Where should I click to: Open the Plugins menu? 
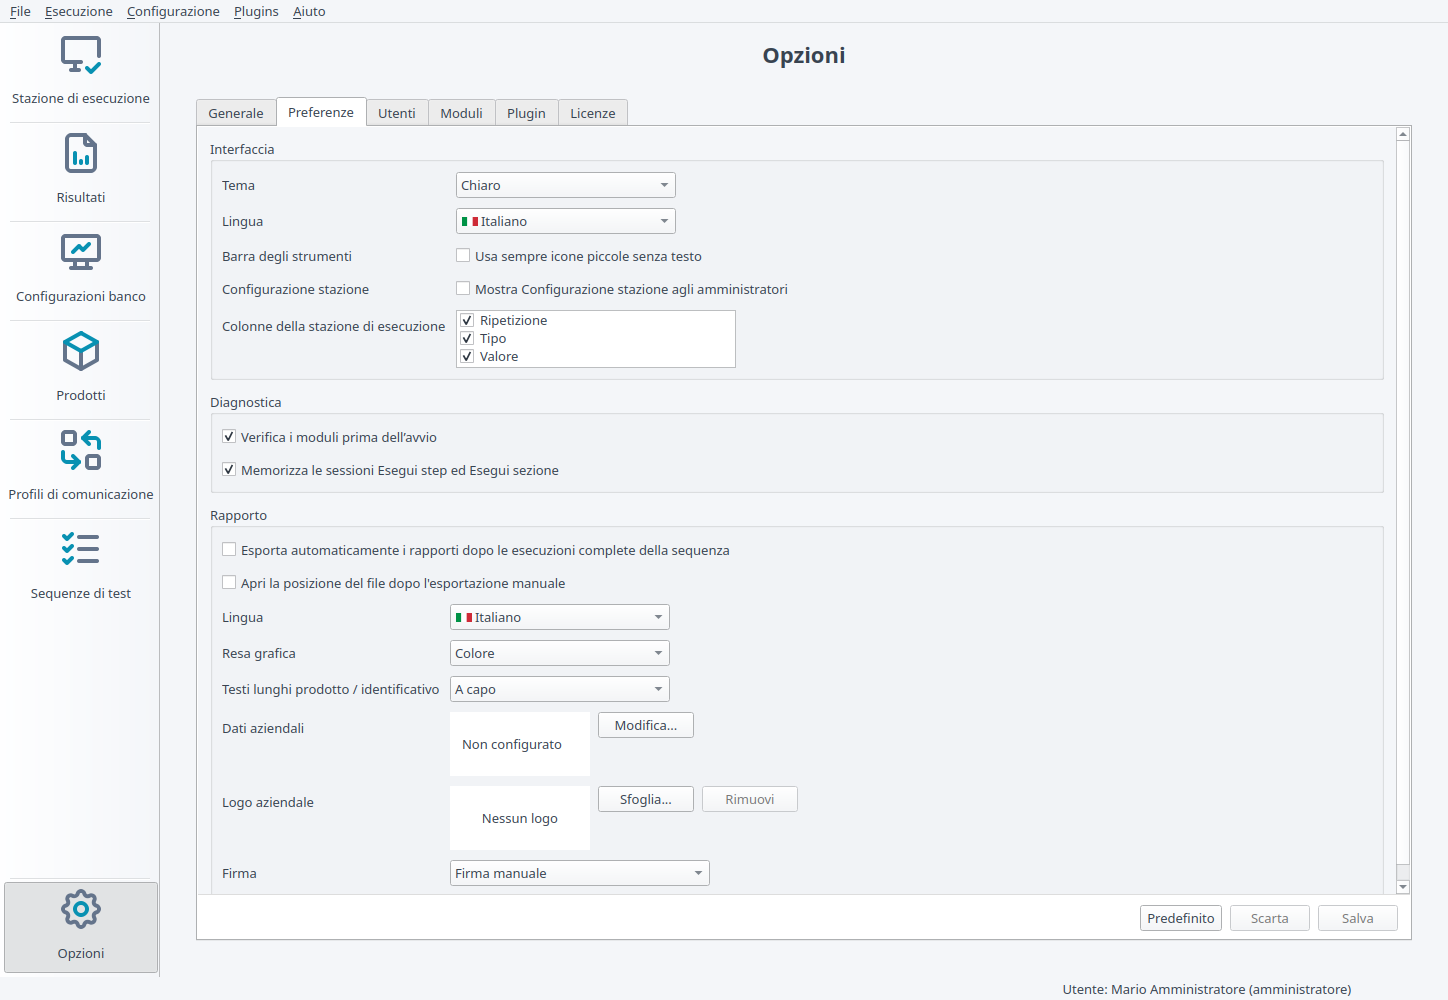[x=256, y=11]
